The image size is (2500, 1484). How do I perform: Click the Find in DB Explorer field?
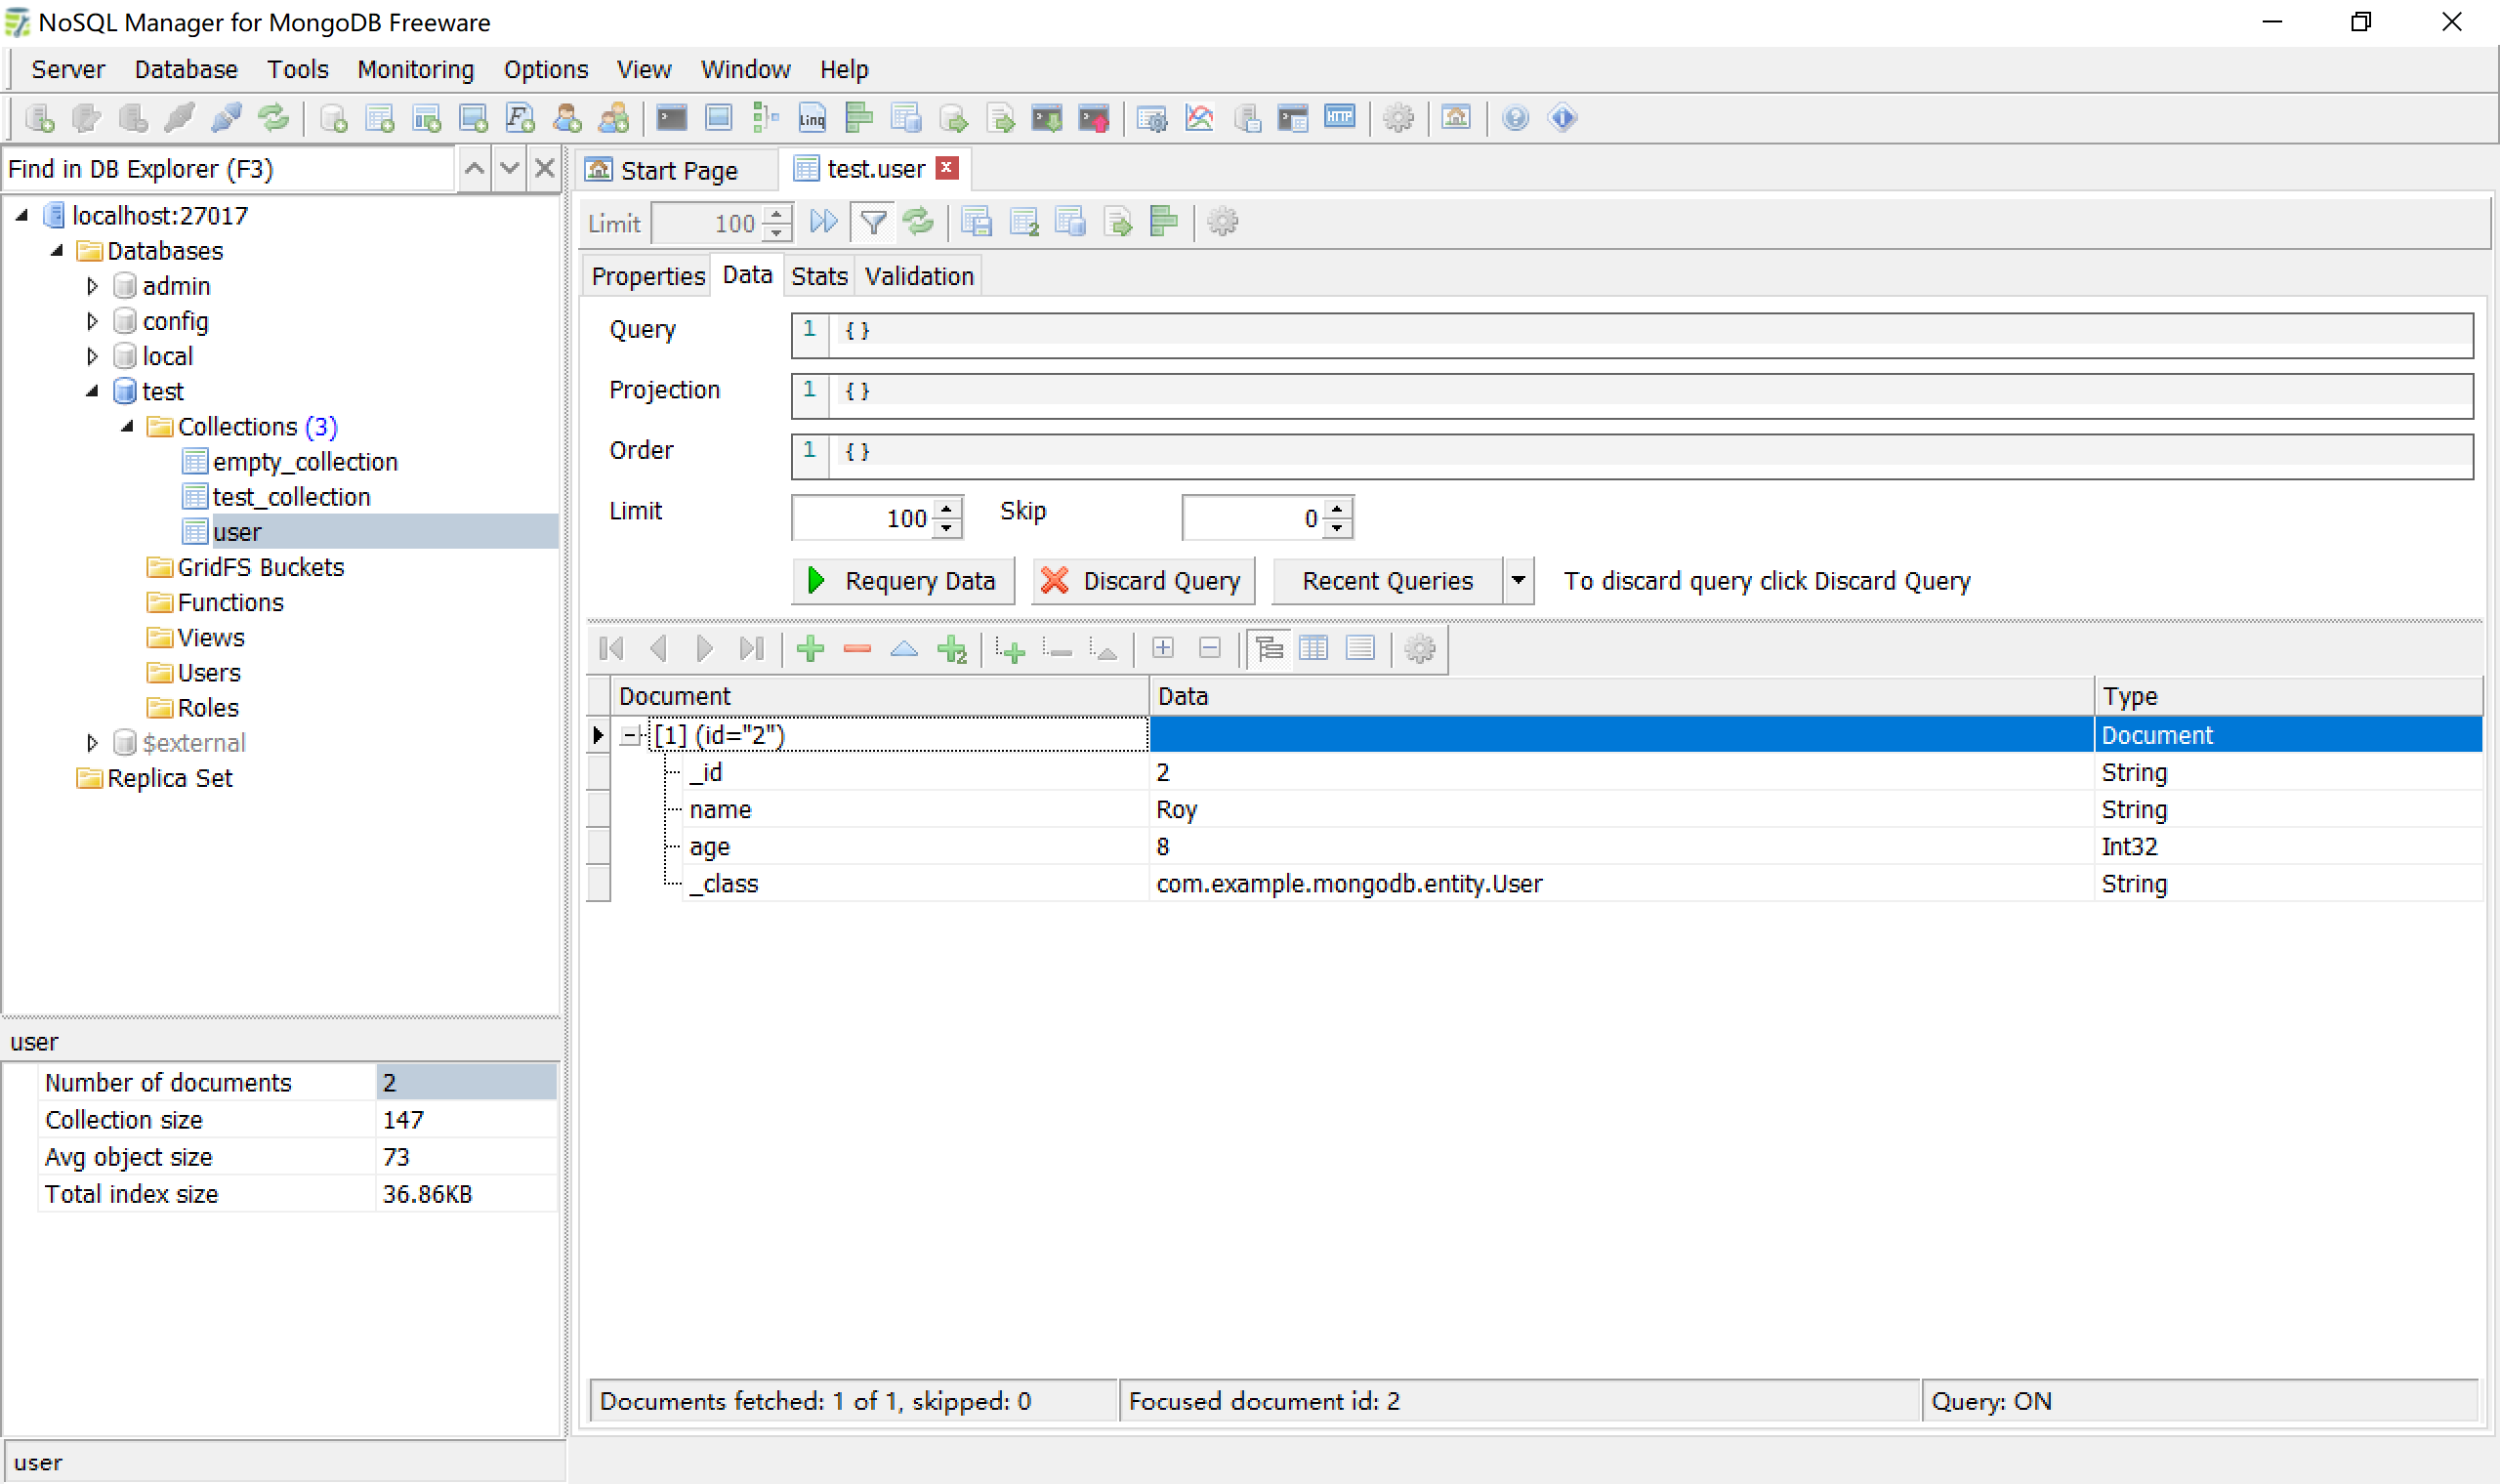(x=228, y=169)
